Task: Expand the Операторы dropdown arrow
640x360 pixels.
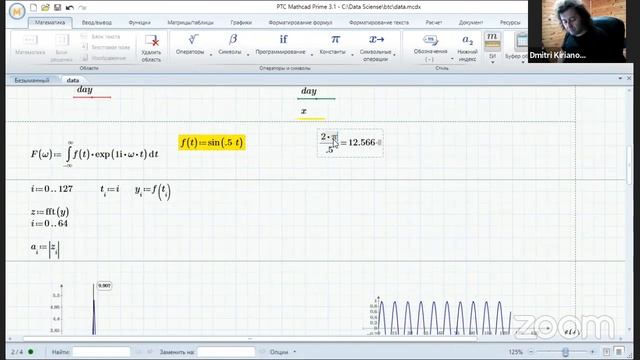Action: coord(211,54)
